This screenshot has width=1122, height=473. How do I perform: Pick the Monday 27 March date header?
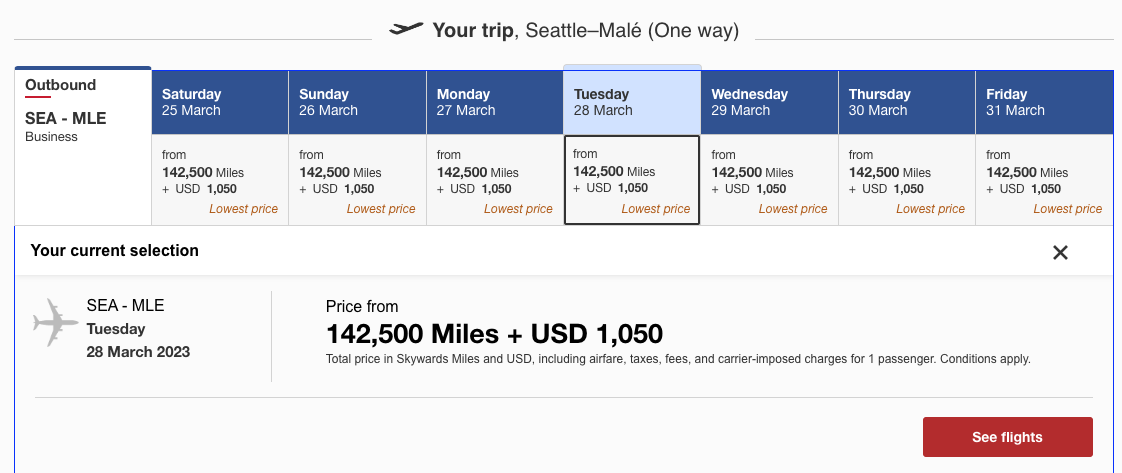494,102
